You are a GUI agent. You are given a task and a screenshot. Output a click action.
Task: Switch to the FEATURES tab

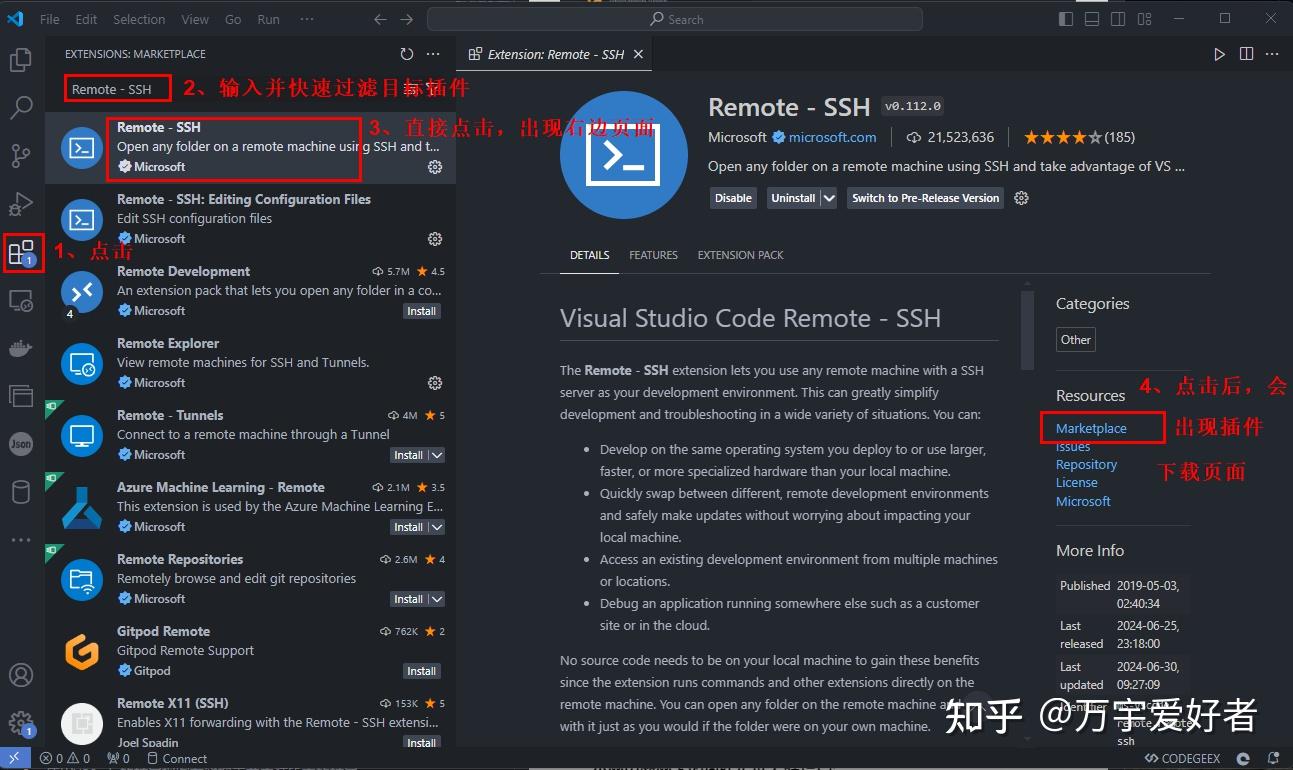[653, 255]
